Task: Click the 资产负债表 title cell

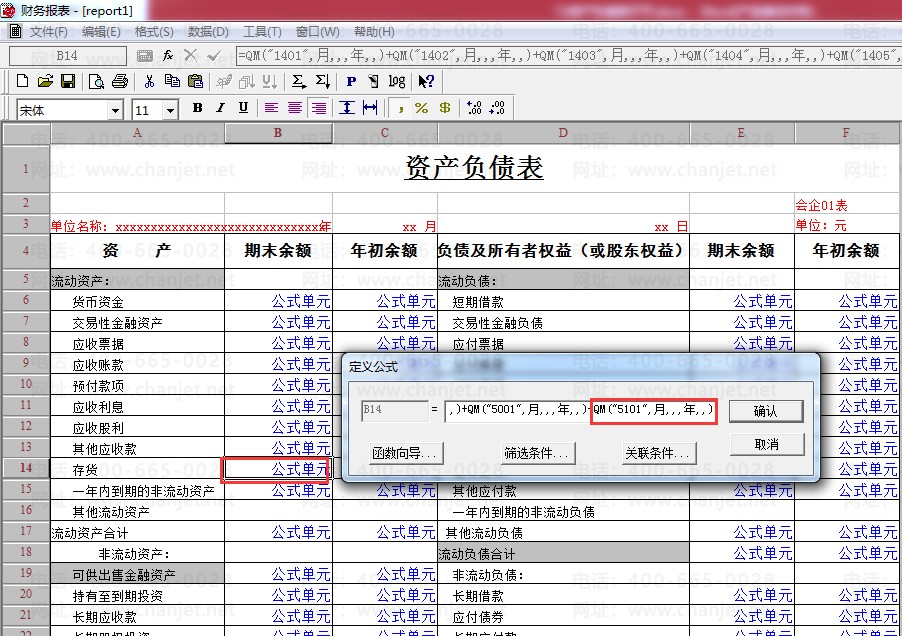Action: [474, 168]
